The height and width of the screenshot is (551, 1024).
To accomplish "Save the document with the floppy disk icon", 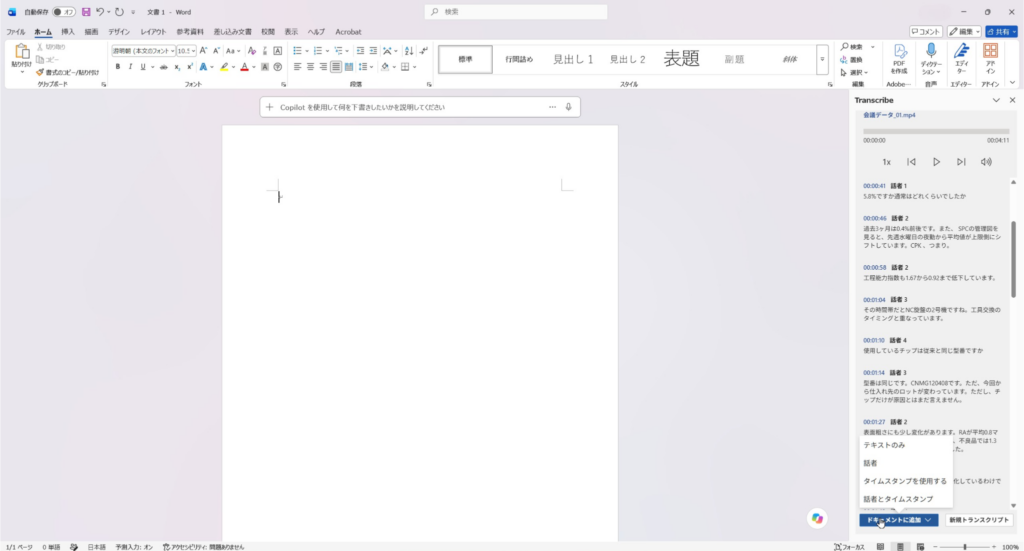I will click(86, 12).
